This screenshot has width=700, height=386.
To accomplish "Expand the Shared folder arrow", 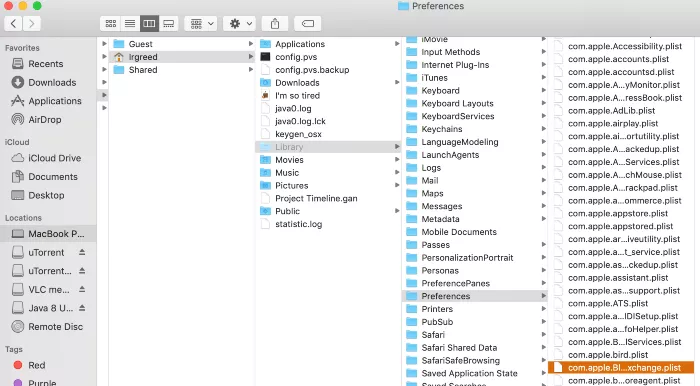I will (250, 70).
